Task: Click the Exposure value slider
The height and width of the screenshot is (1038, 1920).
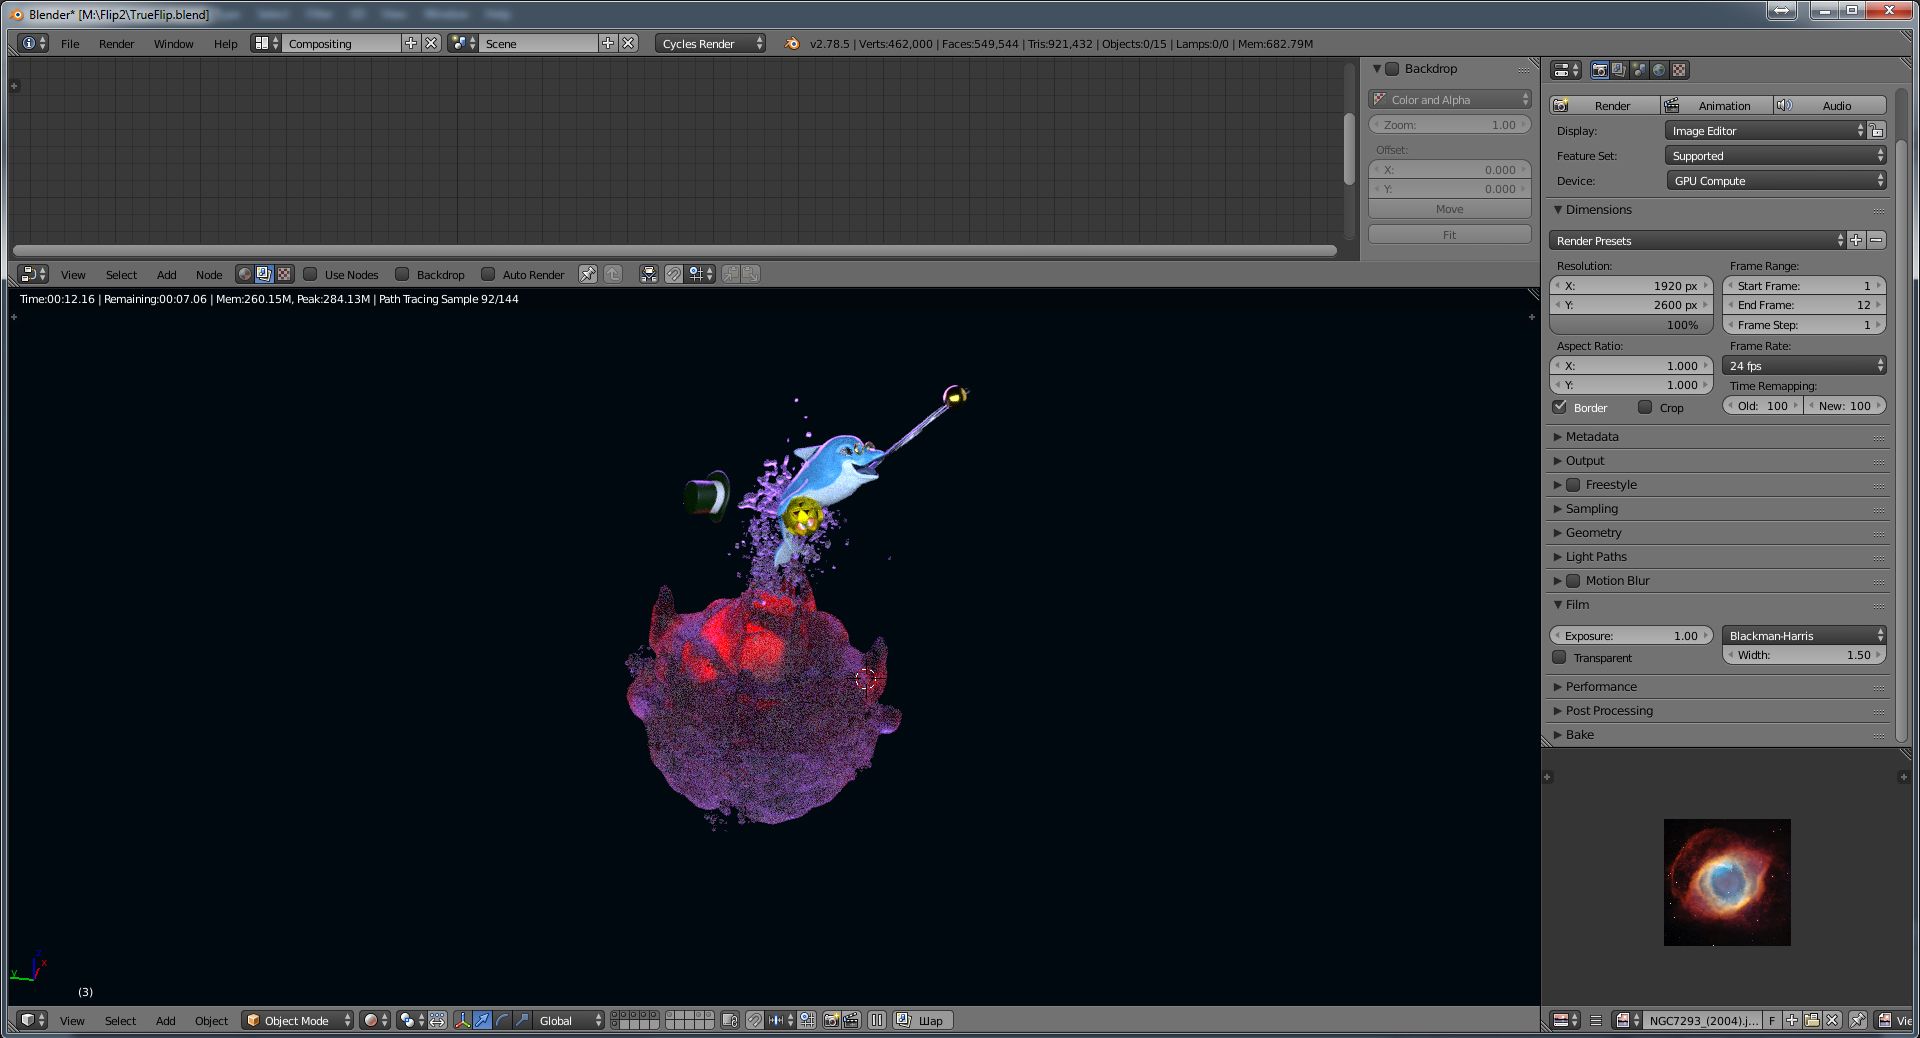Action: pyautogui.click(x=1631, y=636)
